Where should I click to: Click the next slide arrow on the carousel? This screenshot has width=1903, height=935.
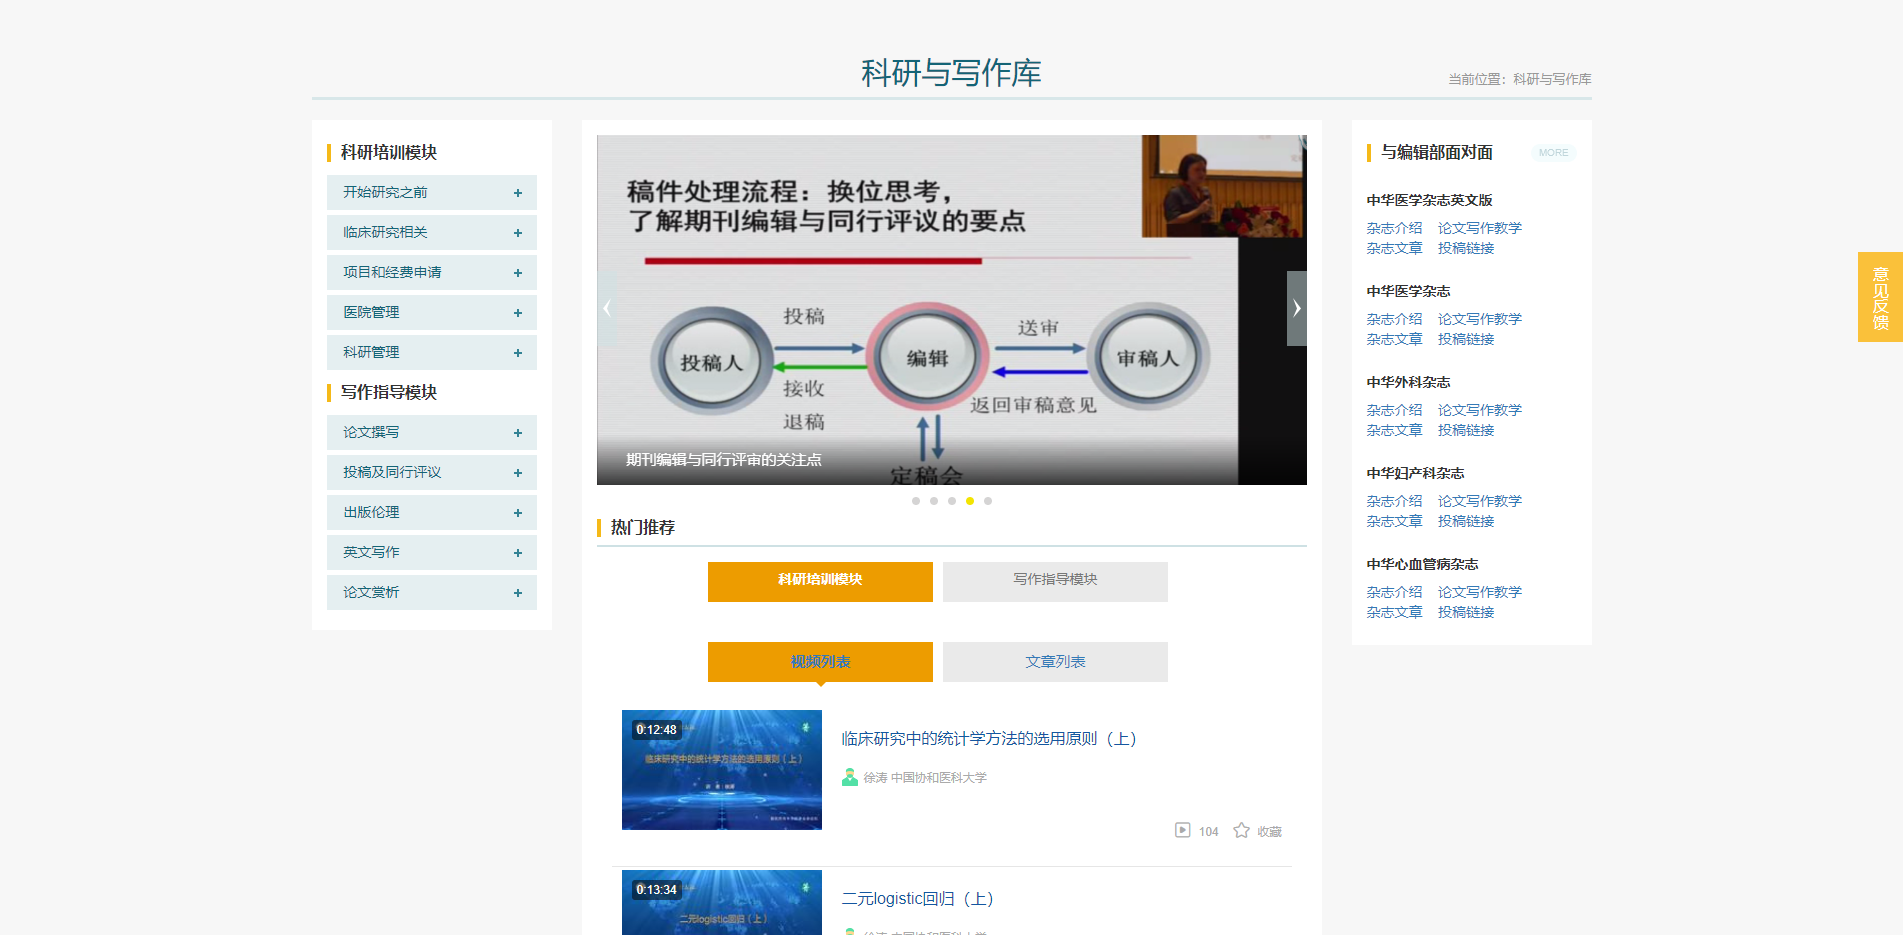[x=1296, y=308]
